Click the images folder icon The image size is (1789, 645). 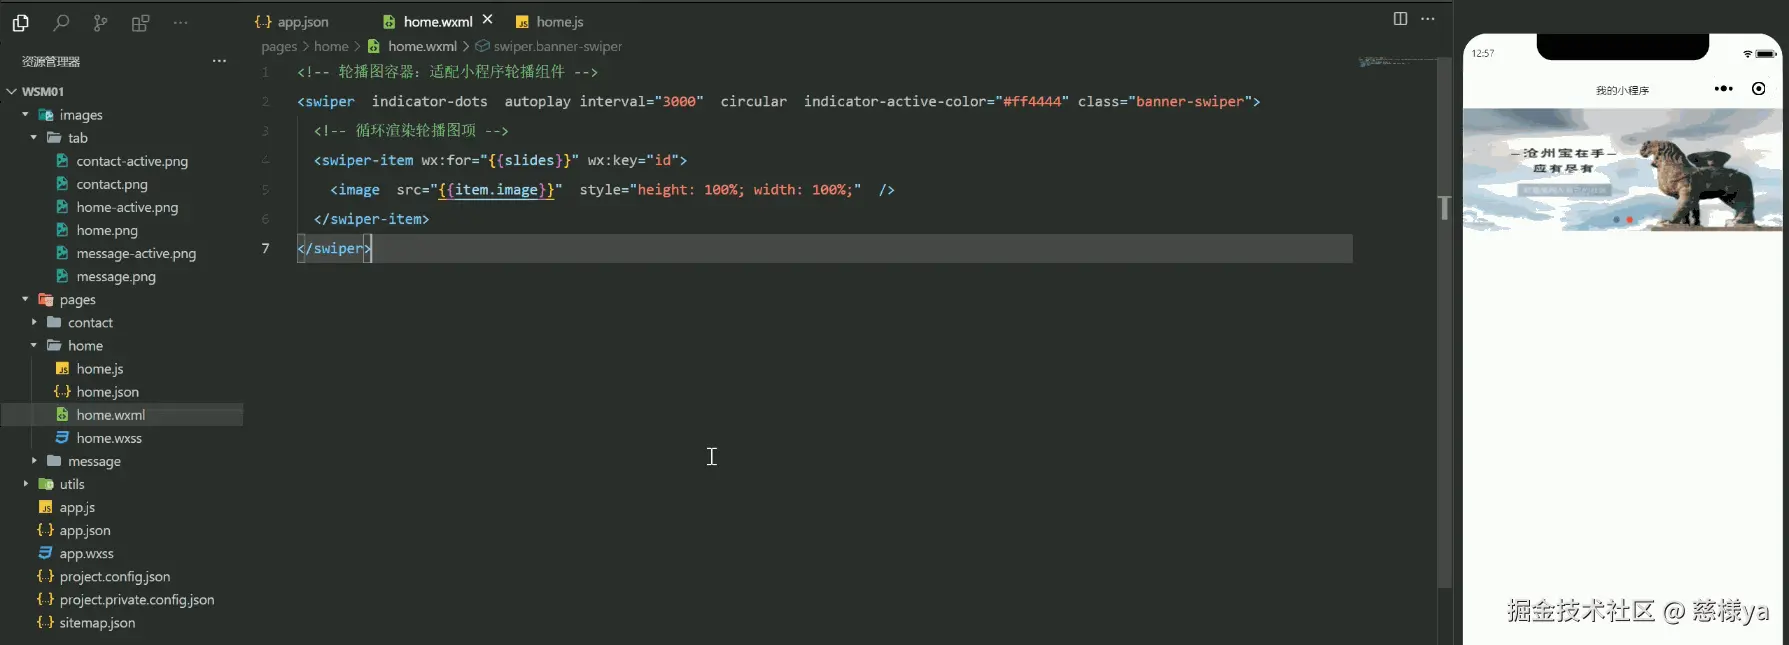tap(45, 115)
